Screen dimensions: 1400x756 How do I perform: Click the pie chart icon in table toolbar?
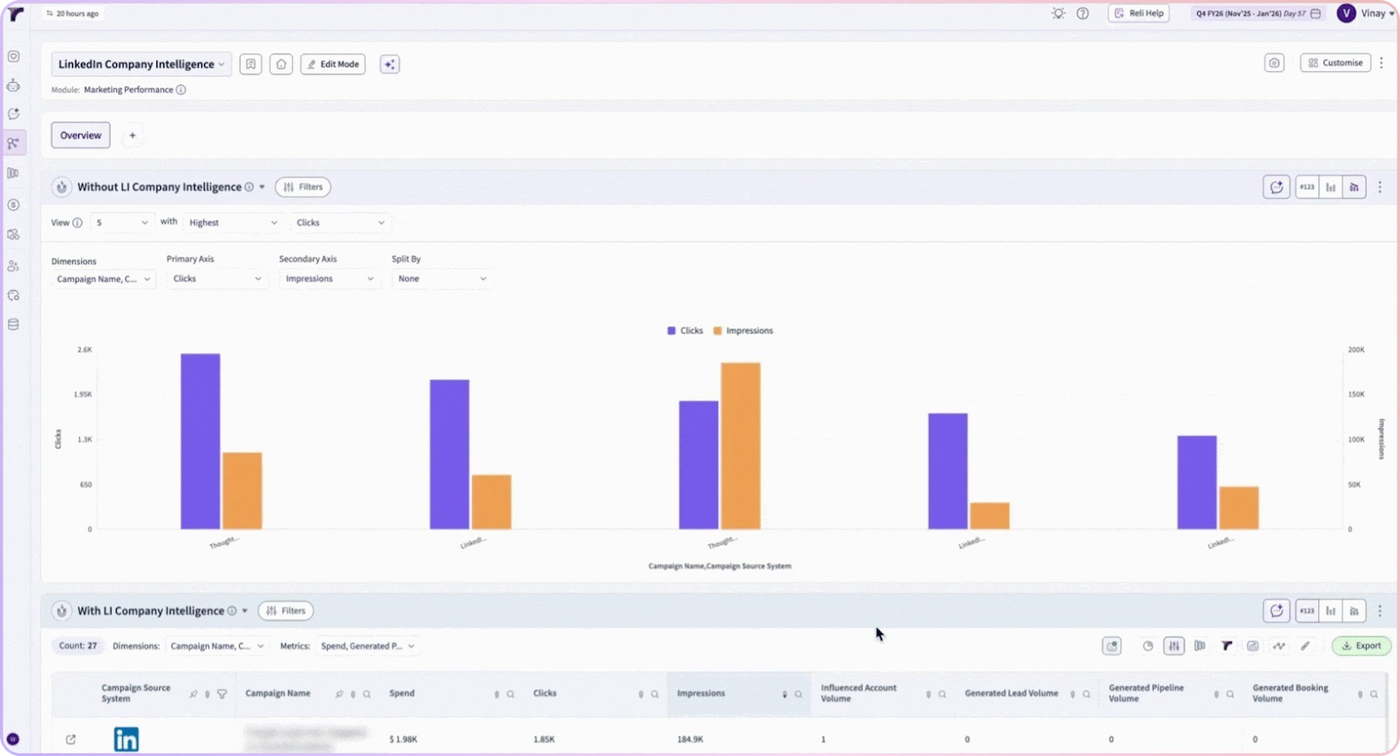[1148, 646]
